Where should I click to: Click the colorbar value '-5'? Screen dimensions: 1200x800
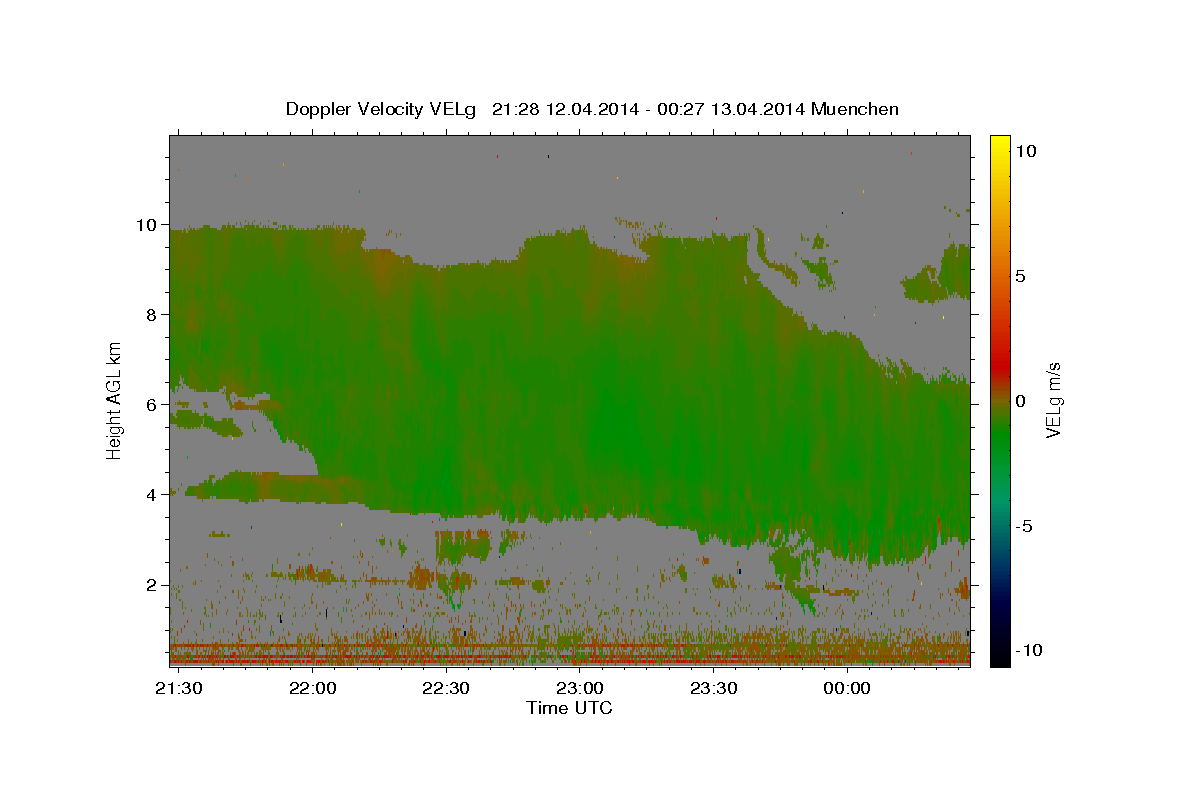[1024, 526]
